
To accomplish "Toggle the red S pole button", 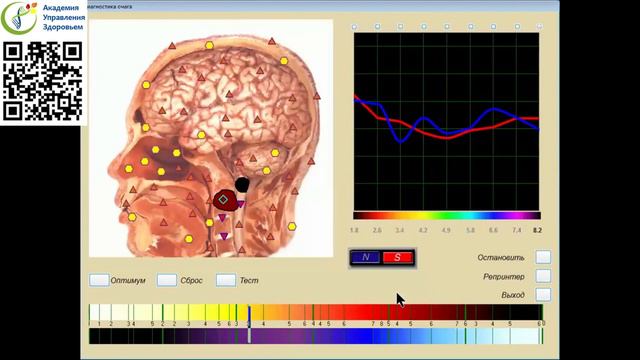I will click(x=398, y=257).
